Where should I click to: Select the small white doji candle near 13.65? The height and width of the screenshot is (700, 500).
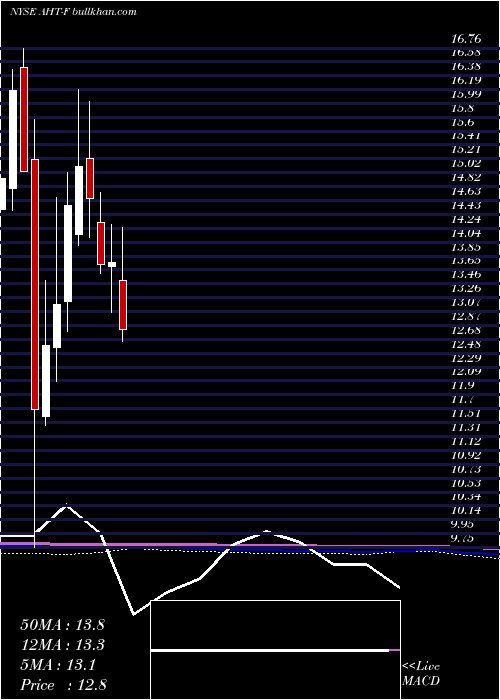112,264
